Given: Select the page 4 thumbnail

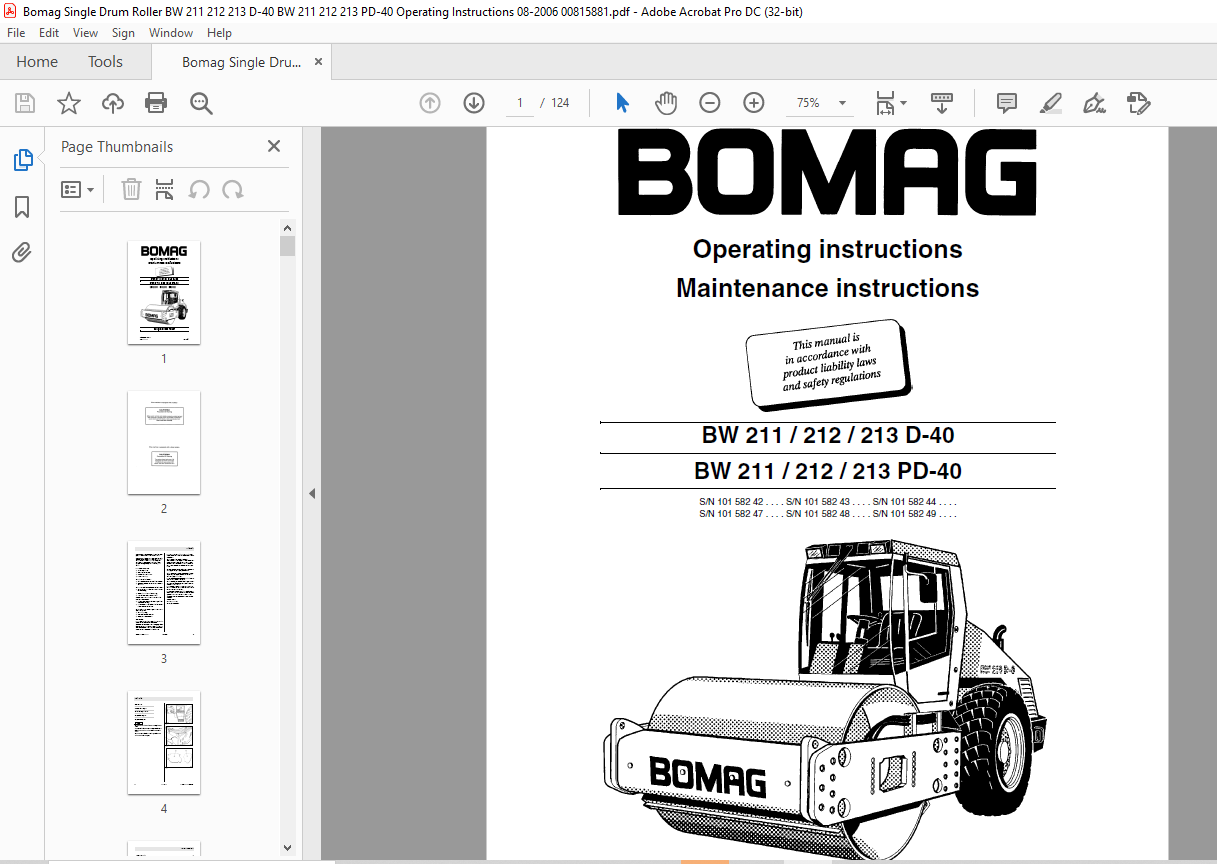Looking at the screenshot, I should tap(164, 743).
